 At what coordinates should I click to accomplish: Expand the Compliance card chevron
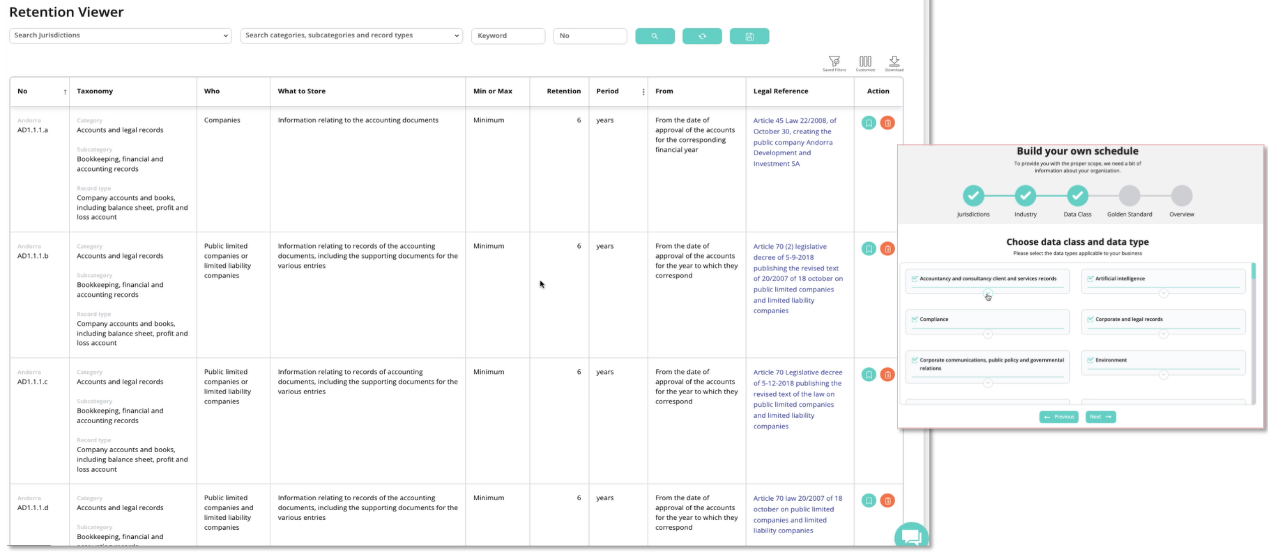[x=988, y=334]
